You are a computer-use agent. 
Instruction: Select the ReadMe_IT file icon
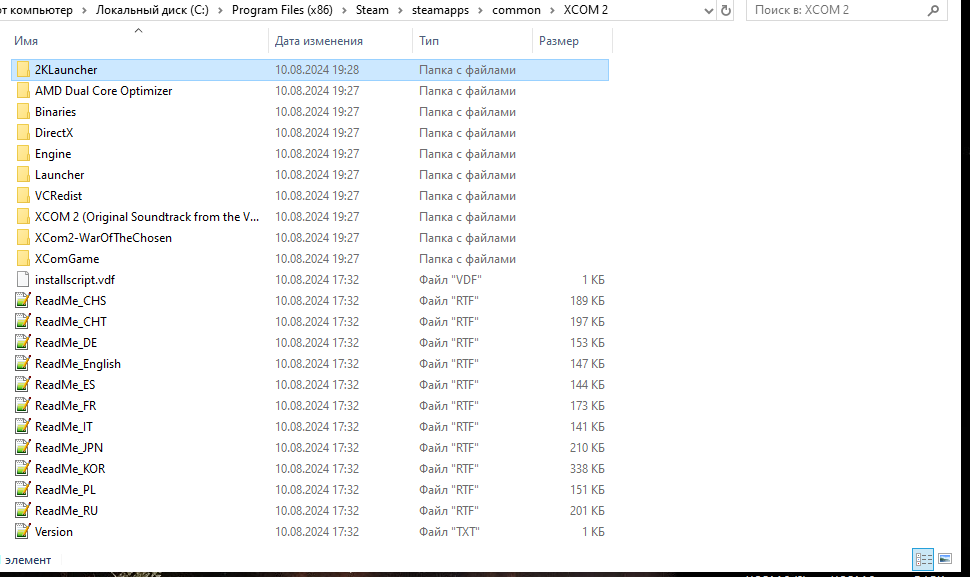[x=23, y=427]
